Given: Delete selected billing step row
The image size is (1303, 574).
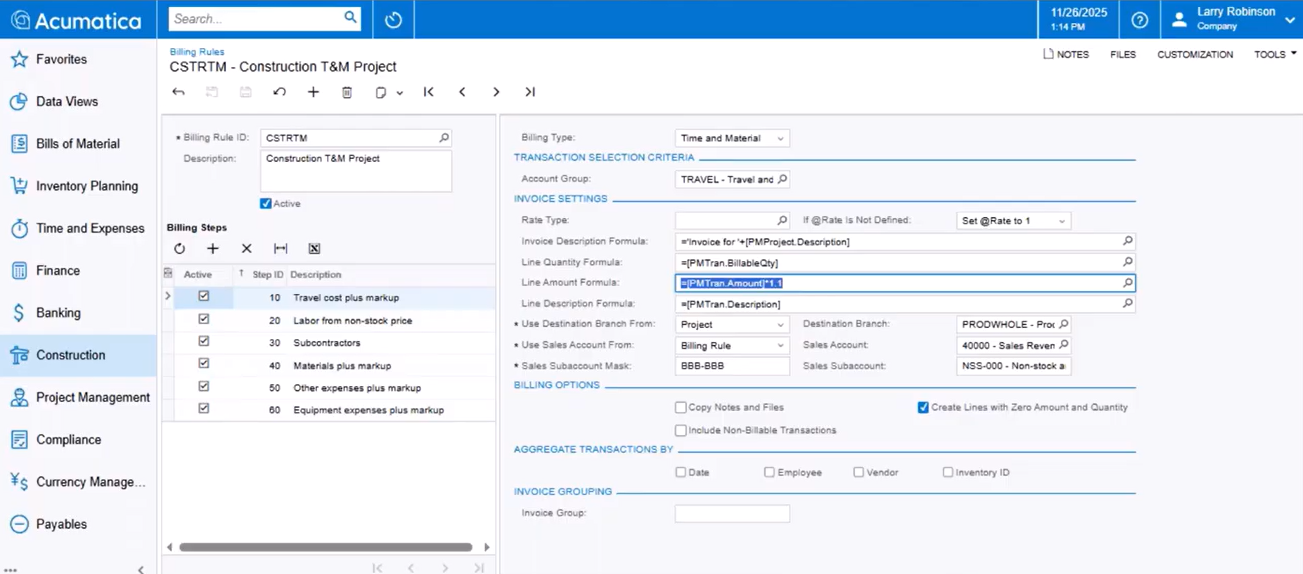Looking at the screenshot, I should point(246,249).
